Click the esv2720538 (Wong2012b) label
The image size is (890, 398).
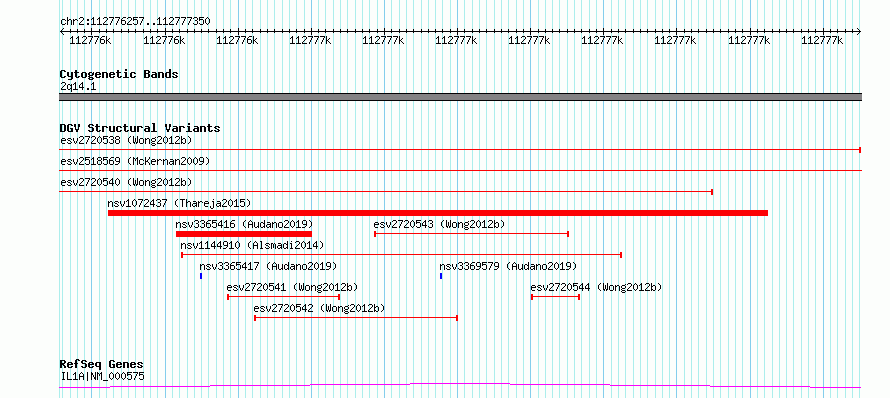[x=126, y=140]
